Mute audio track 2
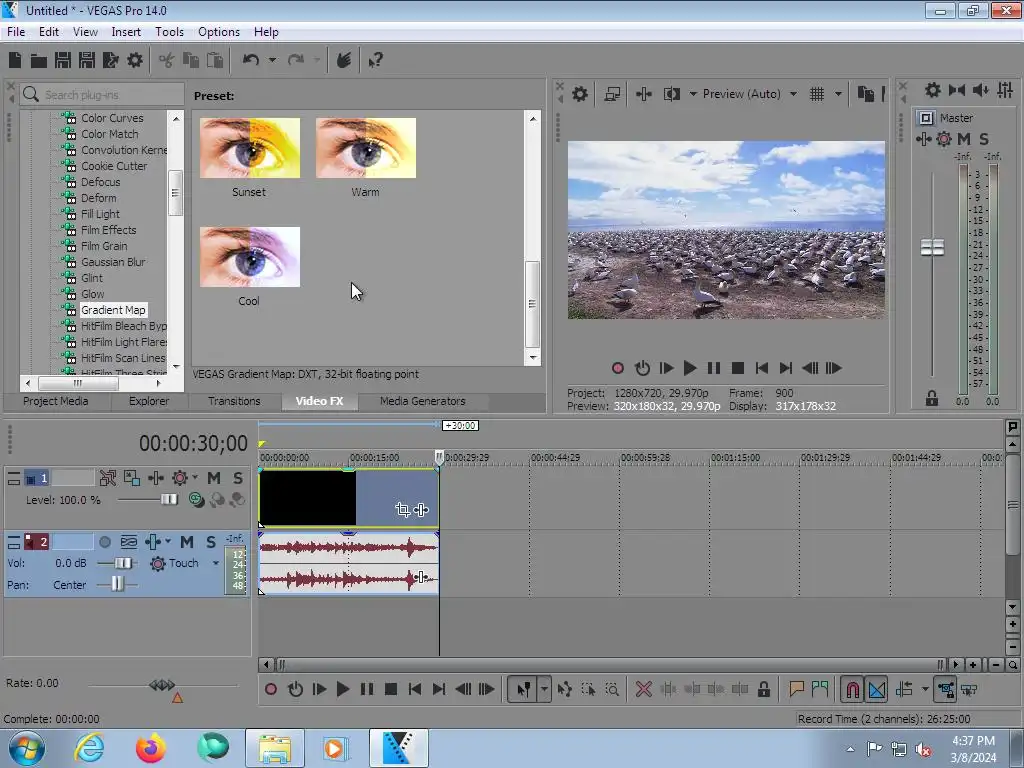Image resolution: width=1024 pixels, height=768 pixels. pos(187,542)
